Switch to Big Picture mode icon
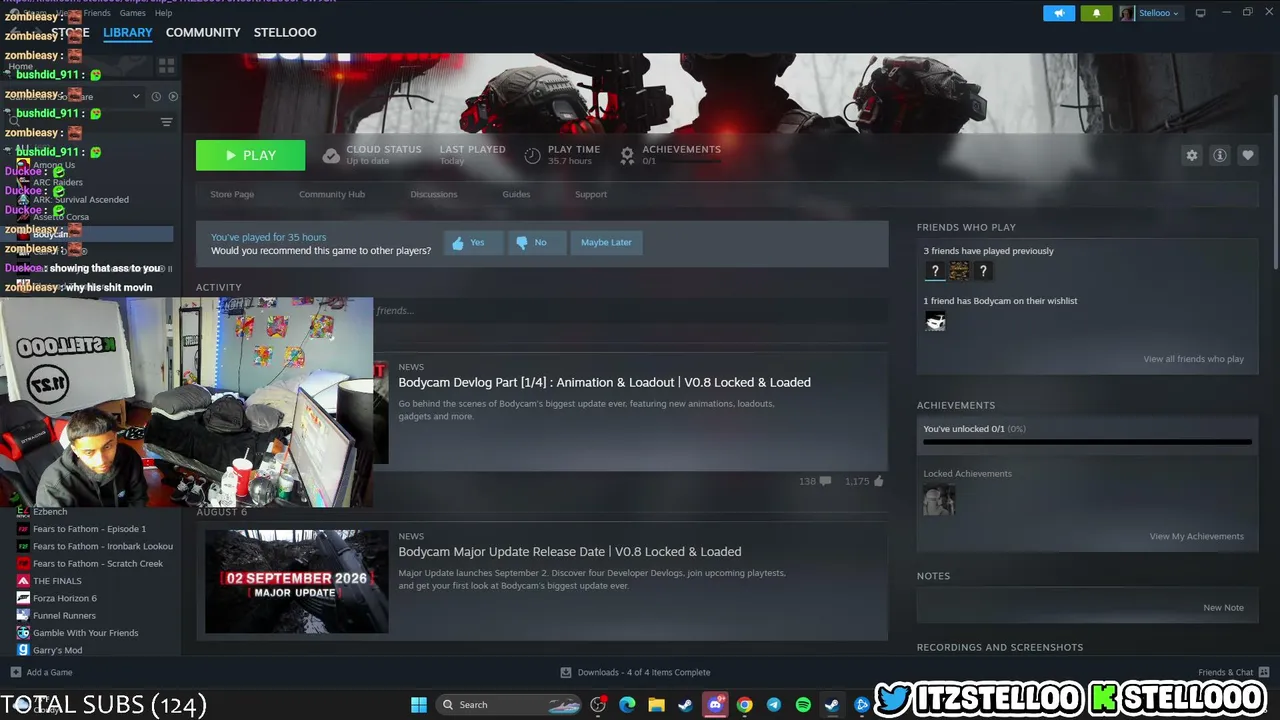Viewport: 1280px width, 720px height. pos(1200,13)
